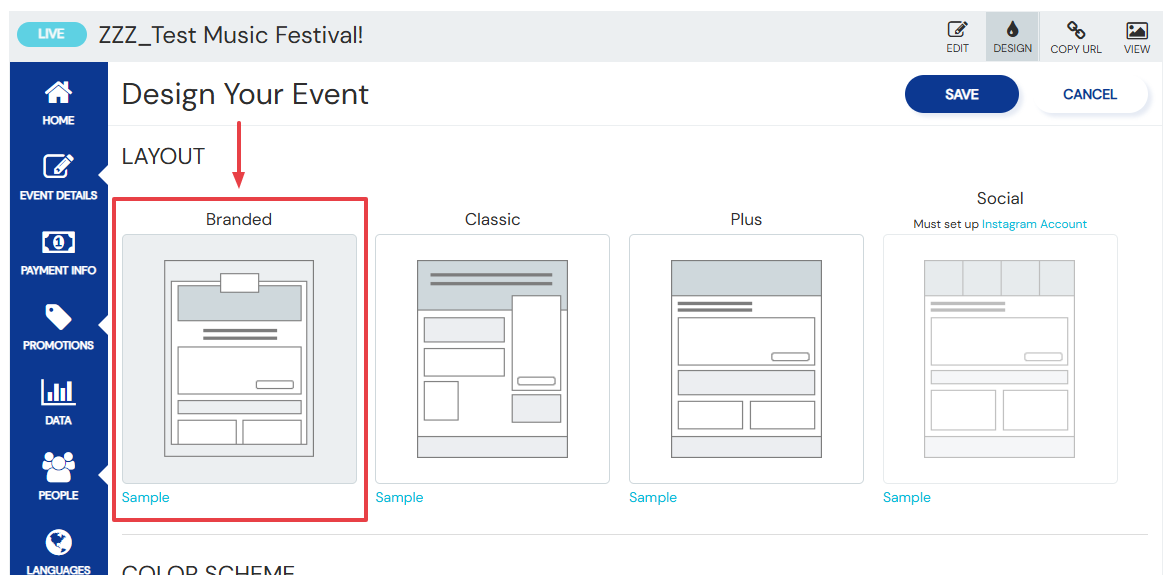Click the CANCEL button

tap(1089, 94)
